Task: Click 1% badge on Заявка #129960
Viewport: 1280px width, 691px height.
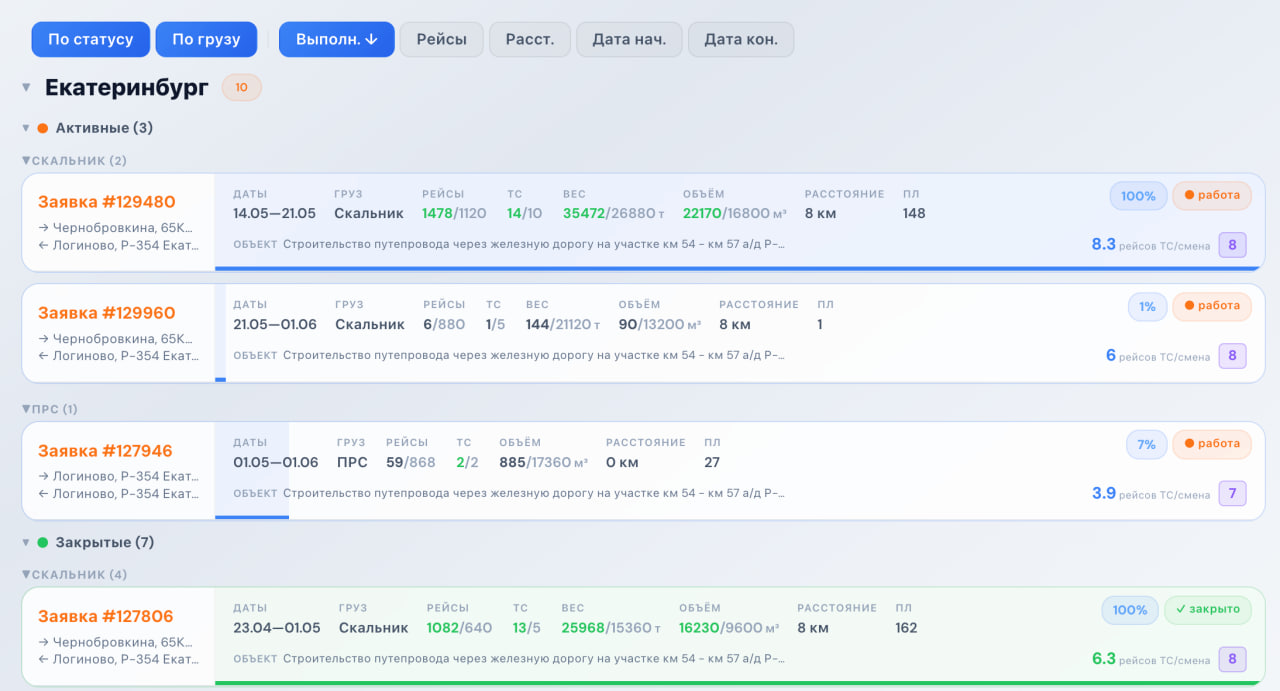Action: pyautogui.click(x=1147, y=307)
